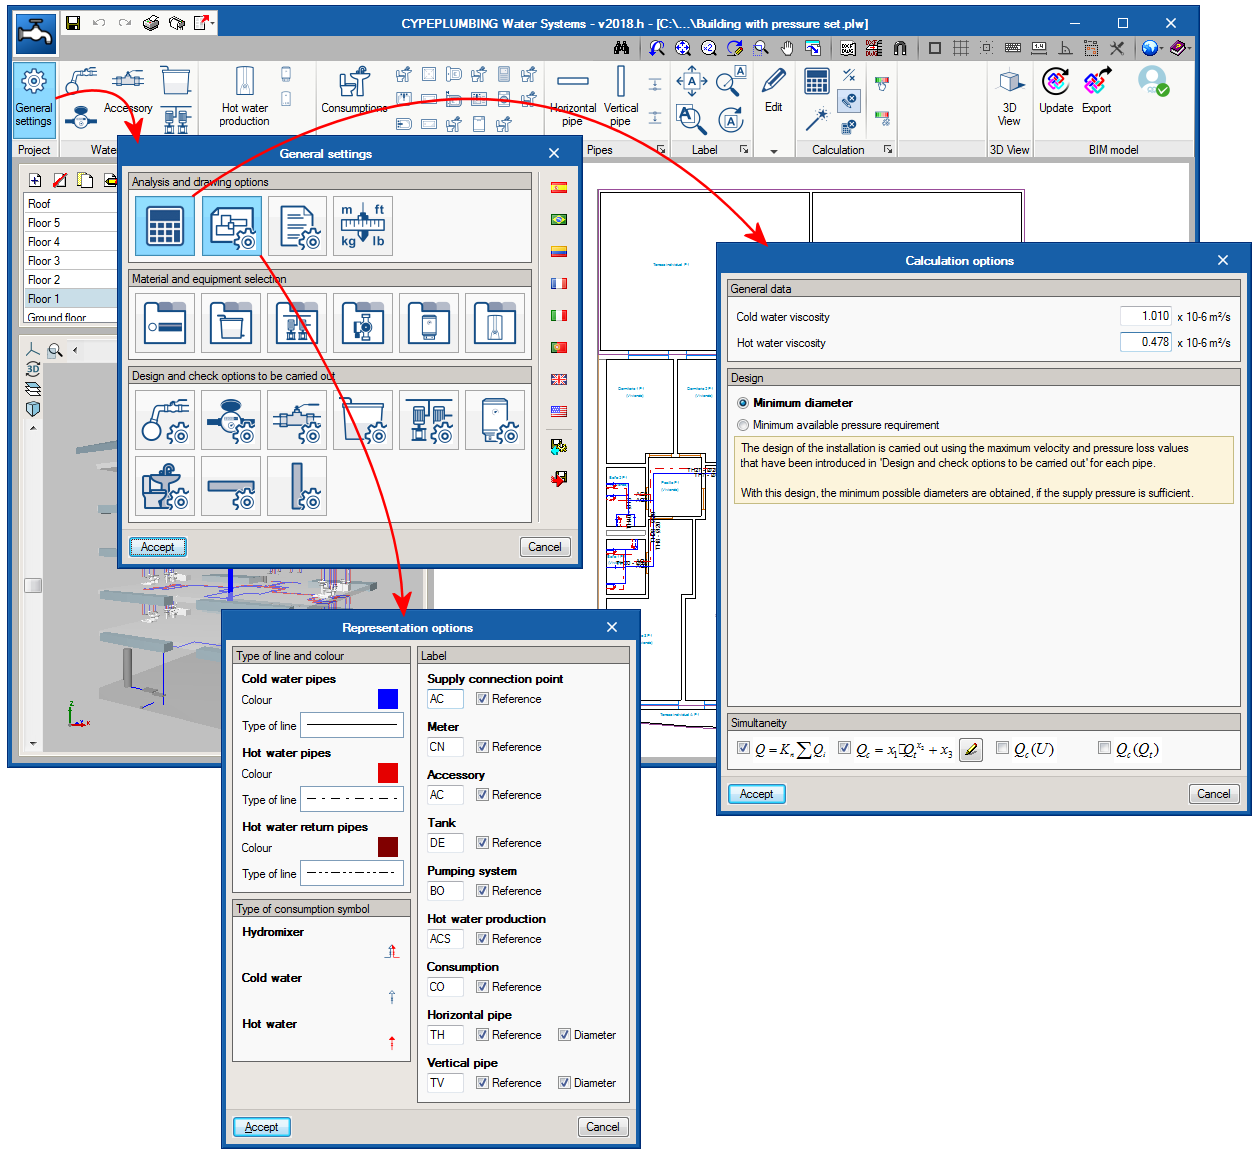Enable the Qc(U) simultaneity checkbox
Screen dimensions: 1259x1151
coord(1002,748)
